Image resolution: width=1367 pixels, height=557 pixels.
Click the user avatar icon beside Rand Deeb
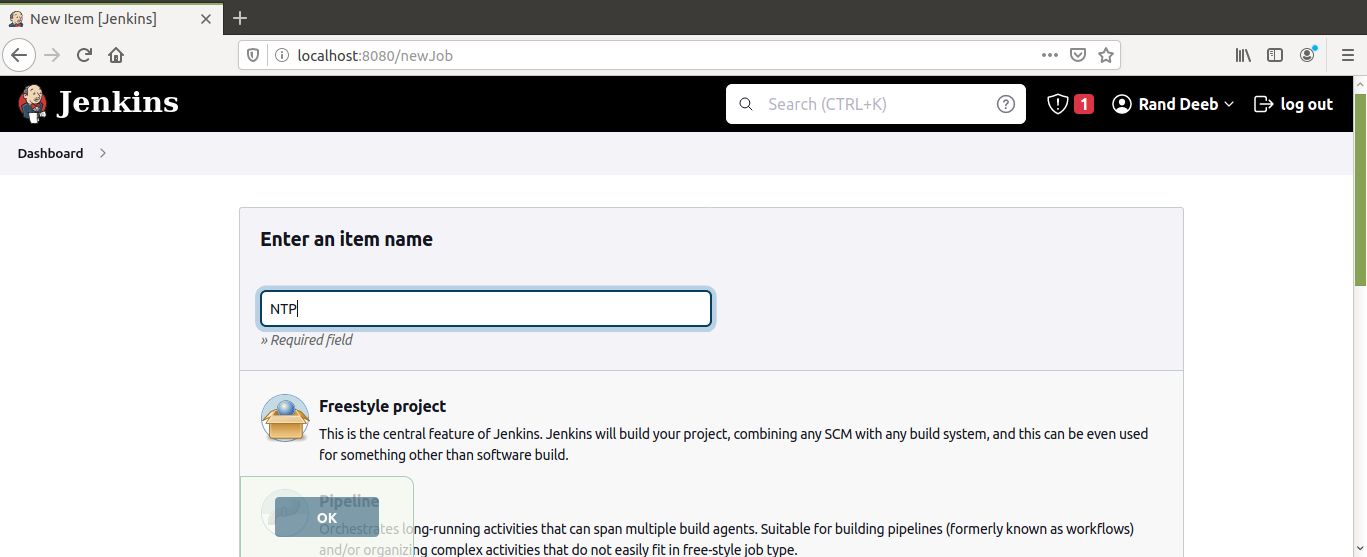click(x=1122, y=104)
